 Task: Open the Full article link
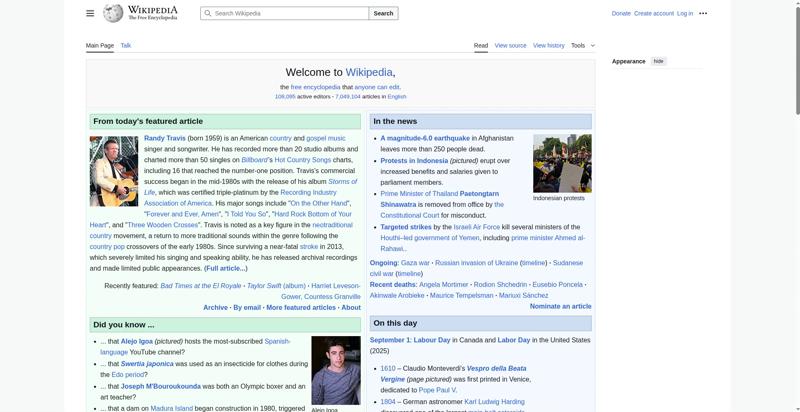[226, 268]
